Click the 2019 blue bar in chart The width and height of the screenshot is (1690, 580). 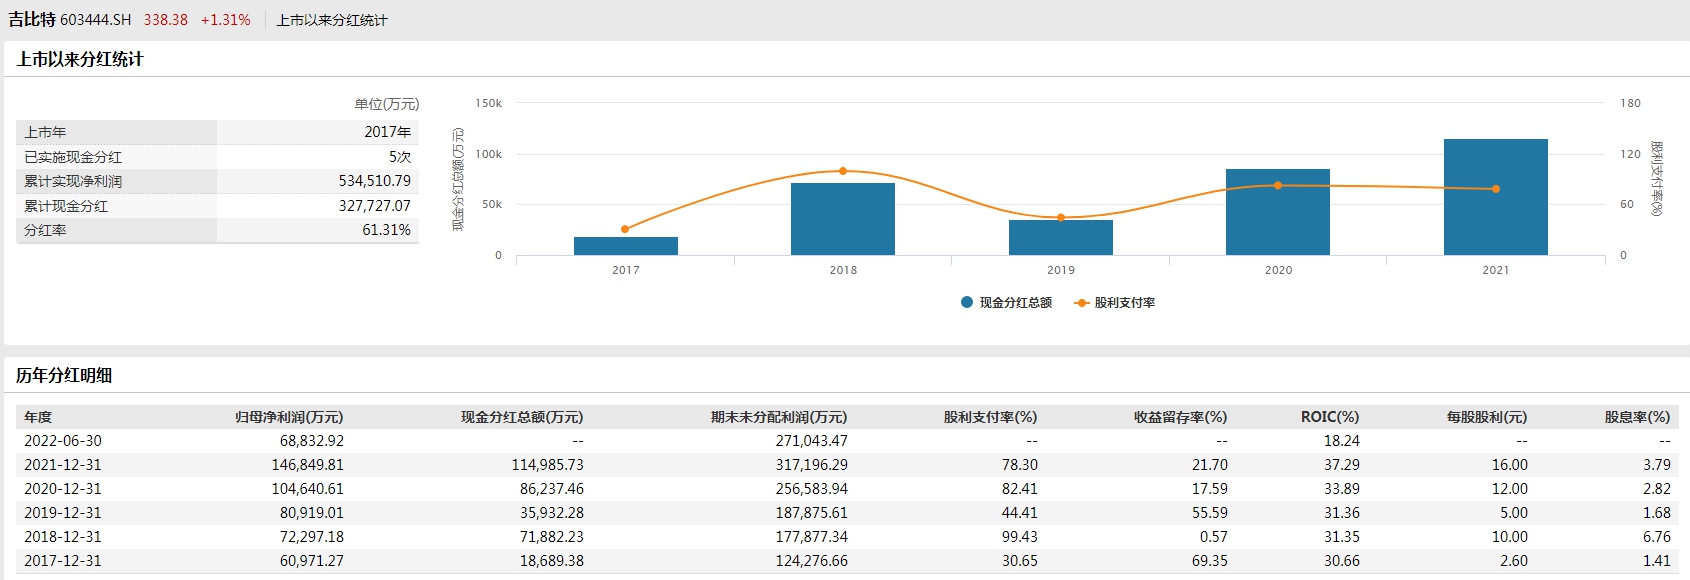point(1060,240)
